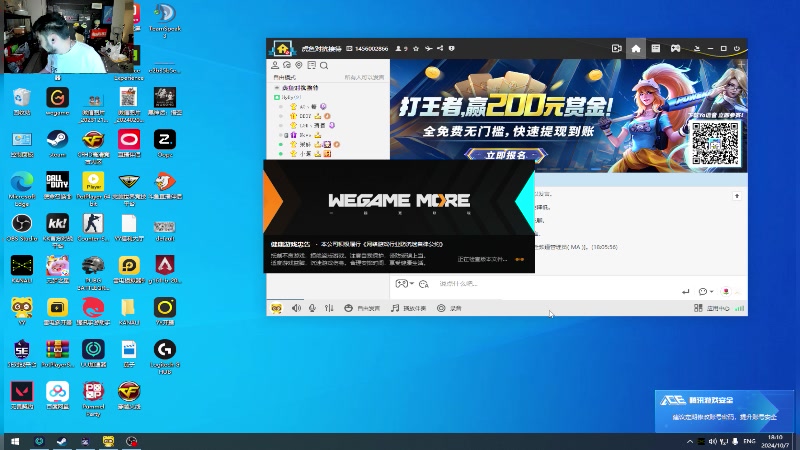Click the share icon beside channel ID
800x450 pixels.
tap(440, 48)
